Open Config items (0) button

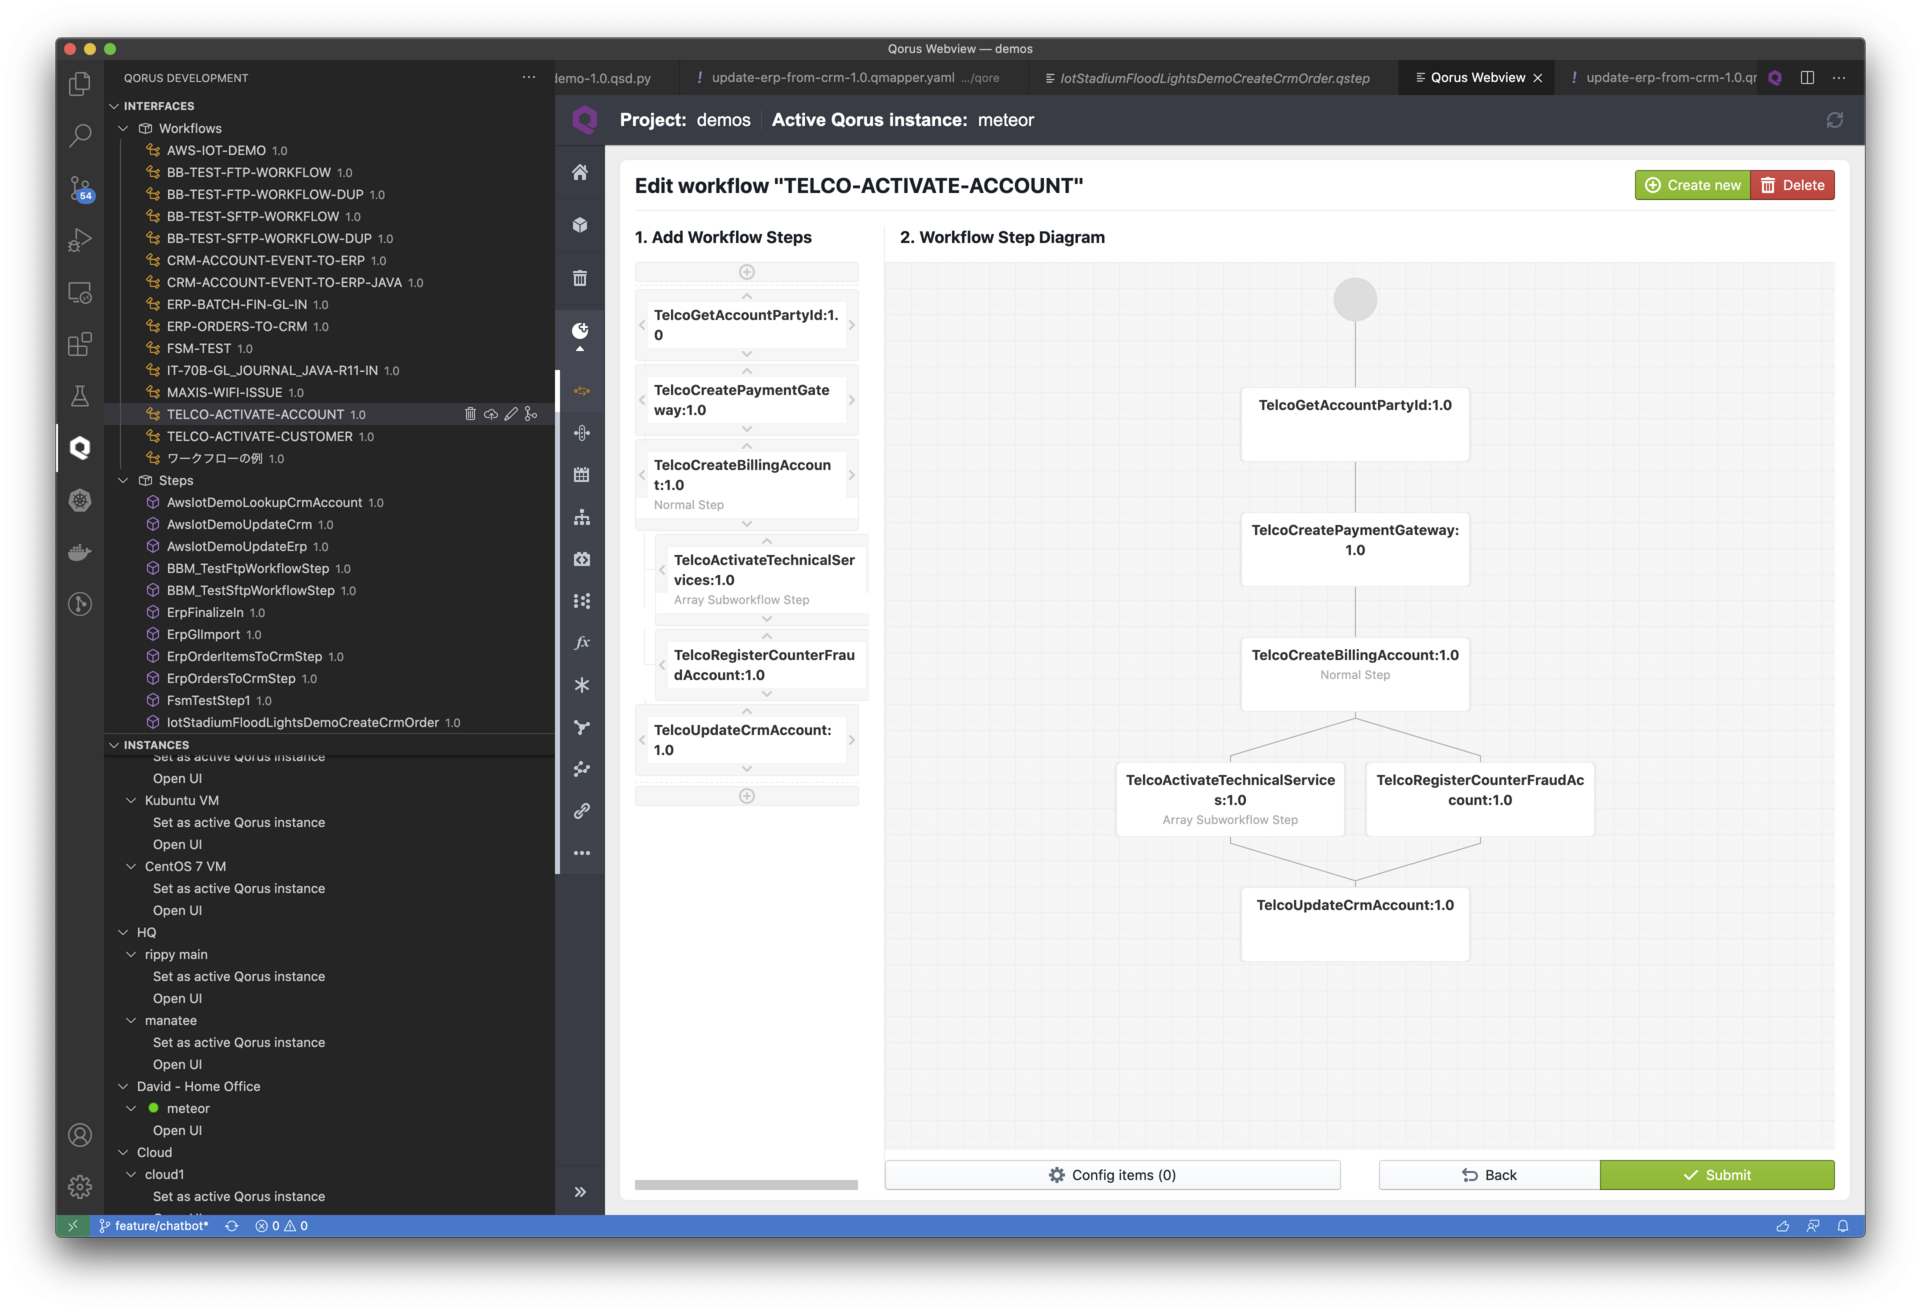point(1112,1175)
